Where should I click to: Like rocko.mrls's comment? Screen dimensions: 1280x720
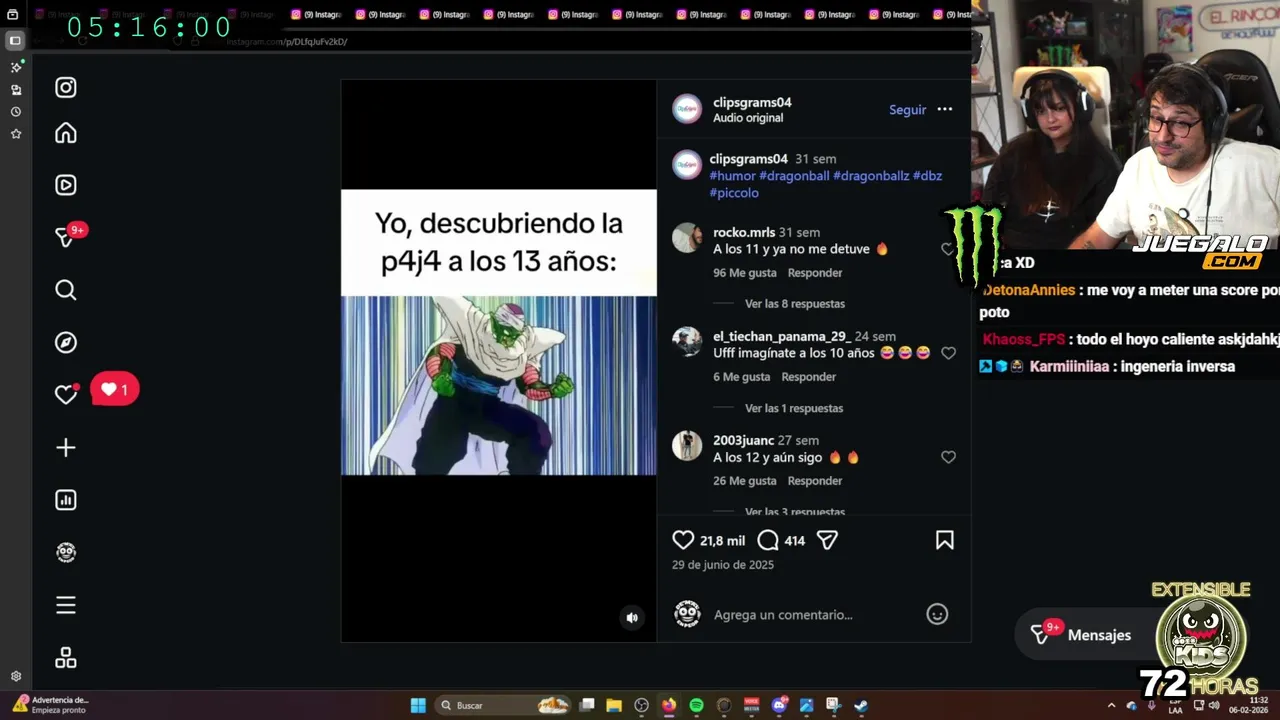(948, 249)
